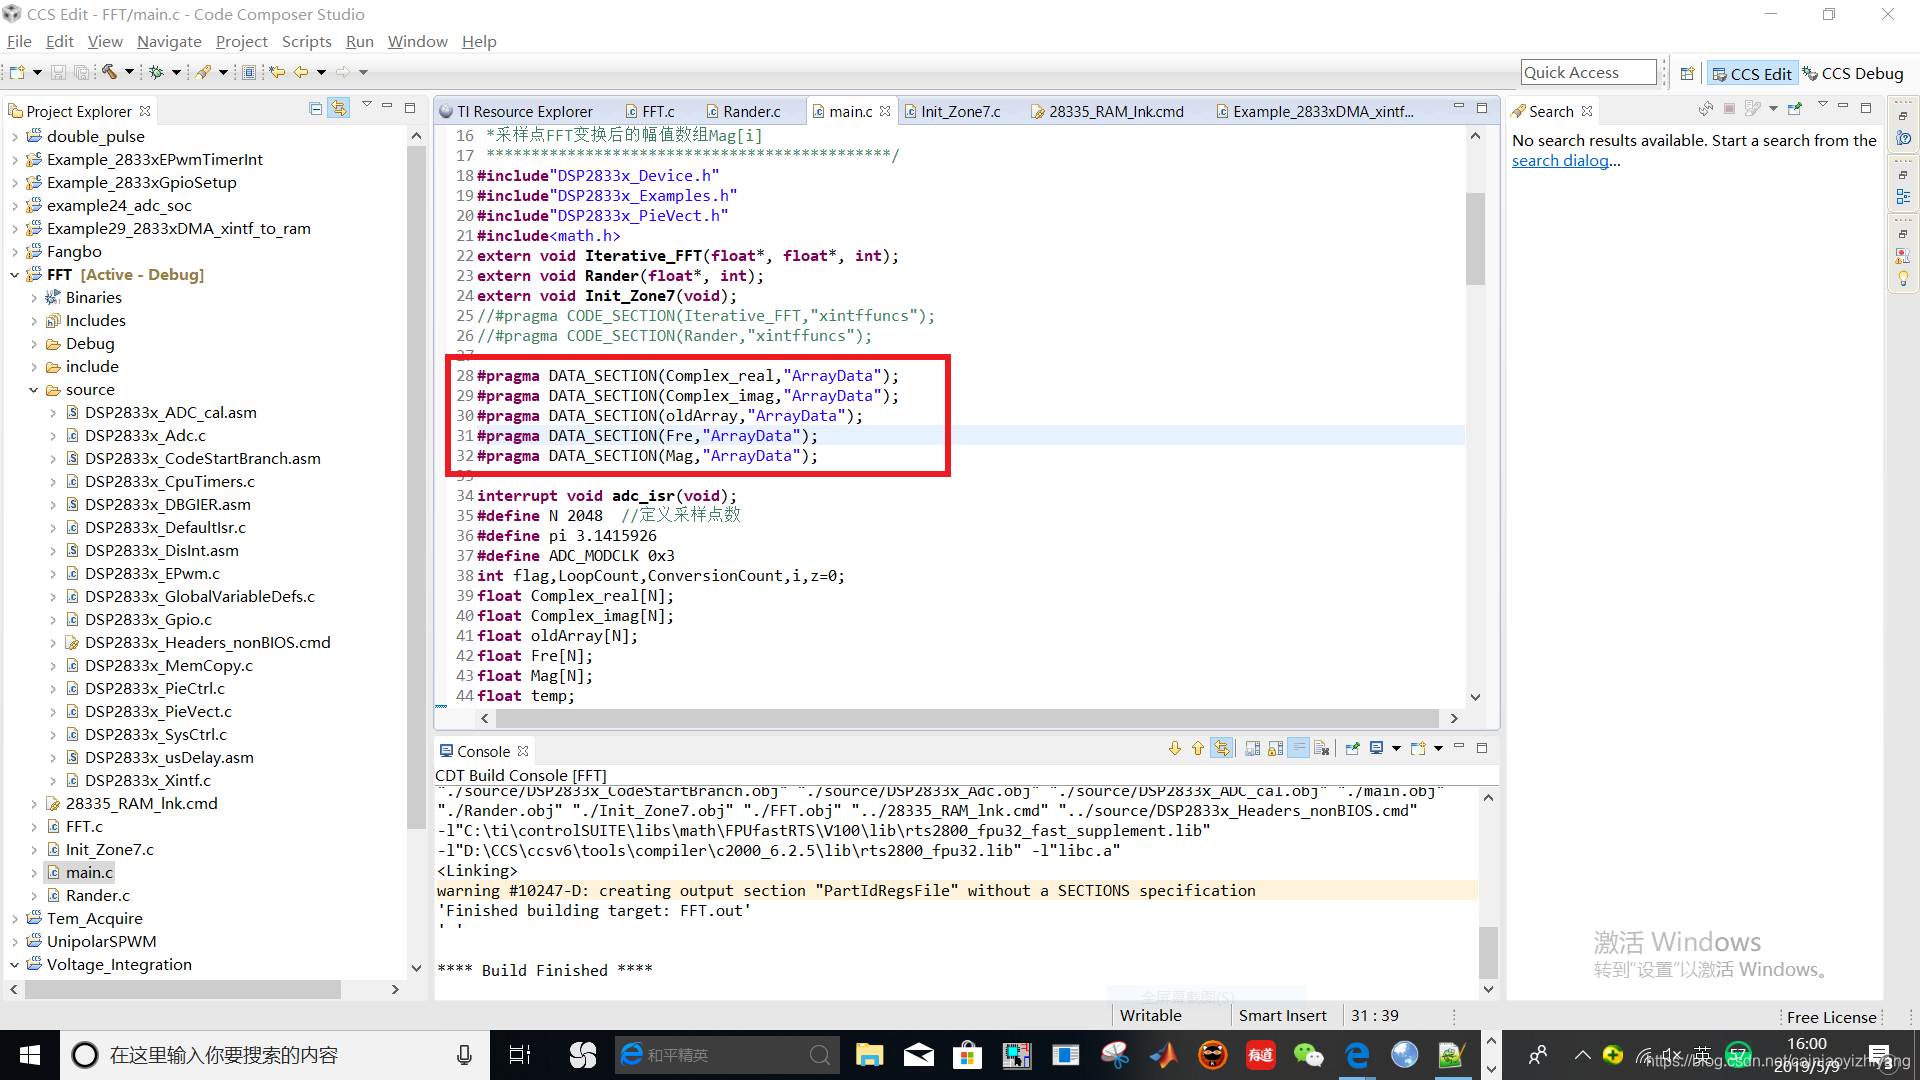This screenshot has width=1920, height=1080.
Task: Click in the Quick Access field
Action: click(x=1588, y=72)
